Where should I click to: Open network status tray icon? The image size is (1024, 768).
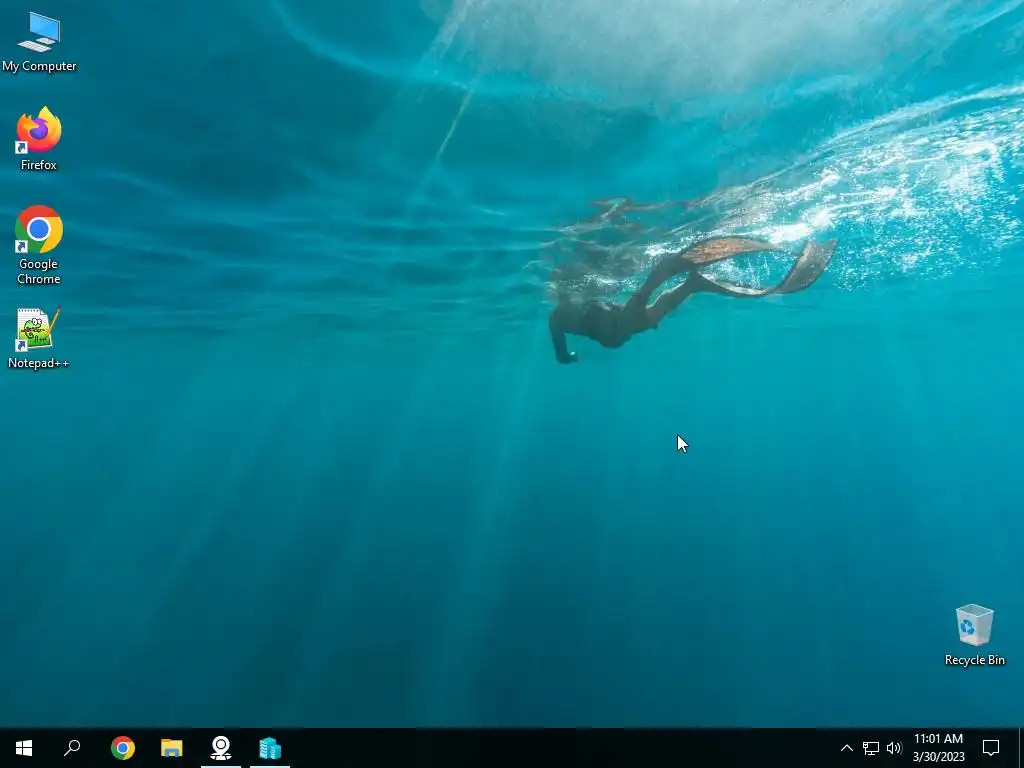871,748
